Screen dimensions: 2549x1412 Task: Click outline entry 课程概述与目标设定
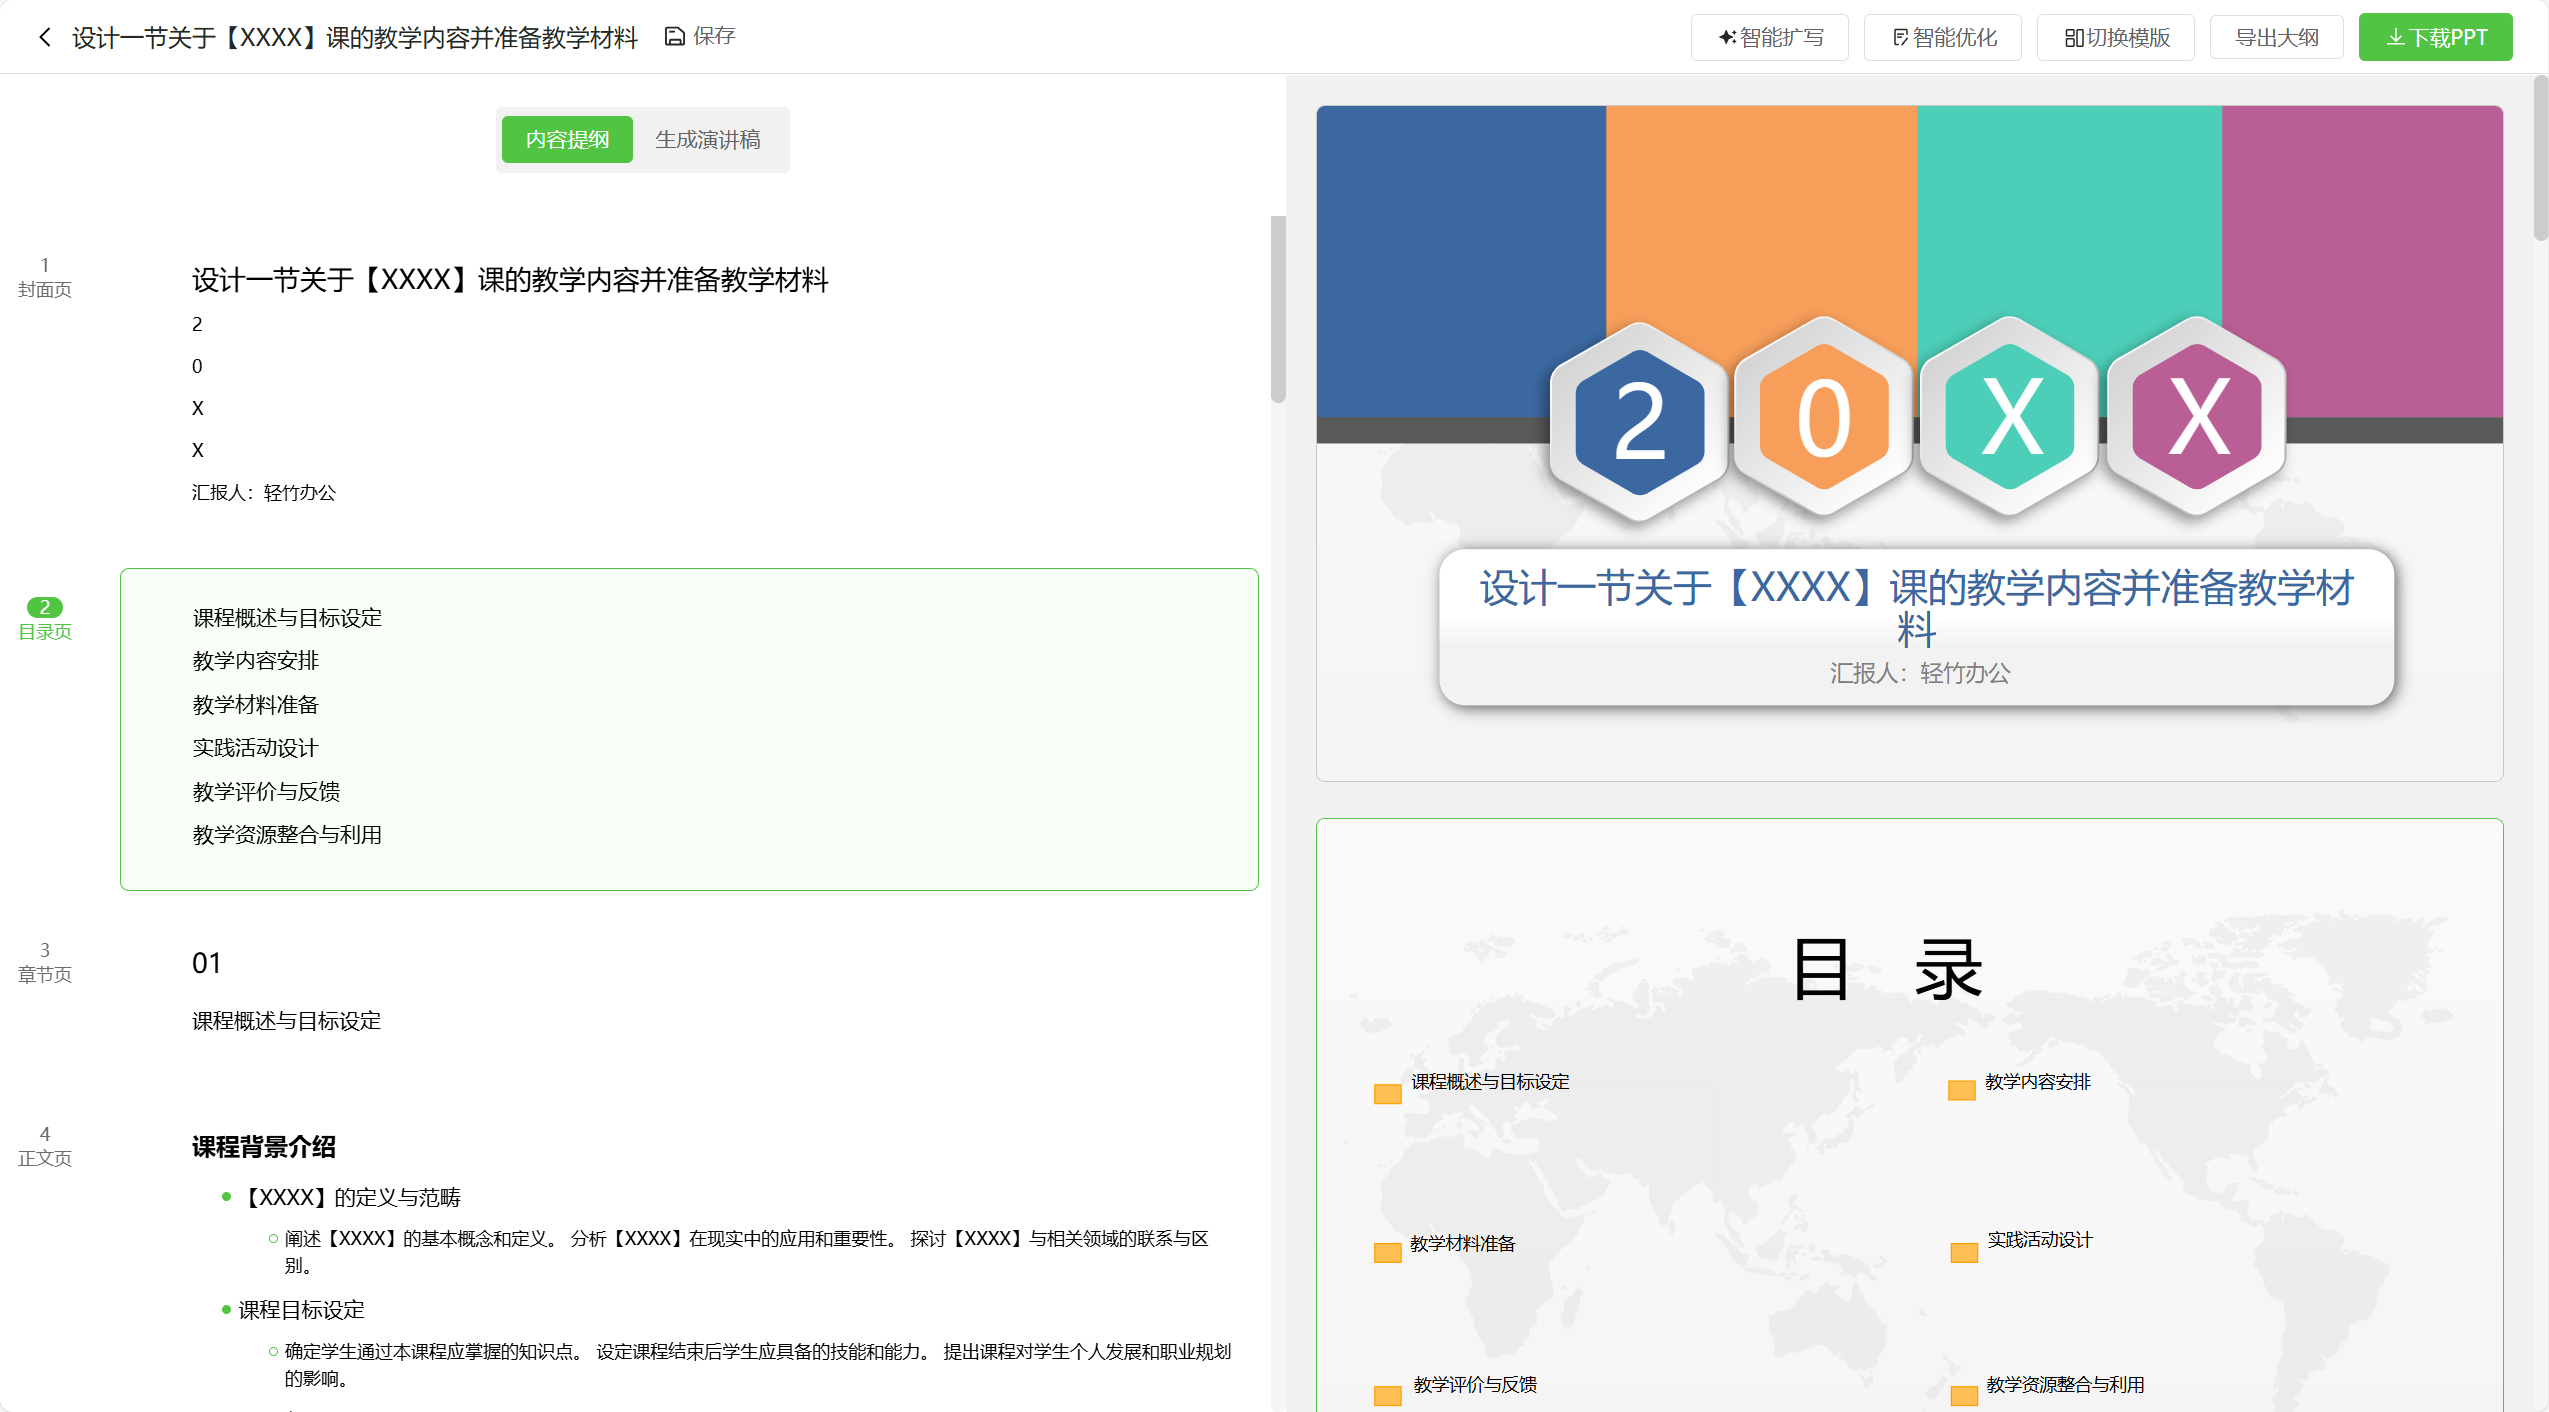pyautogui.click(x=286, y=617)
